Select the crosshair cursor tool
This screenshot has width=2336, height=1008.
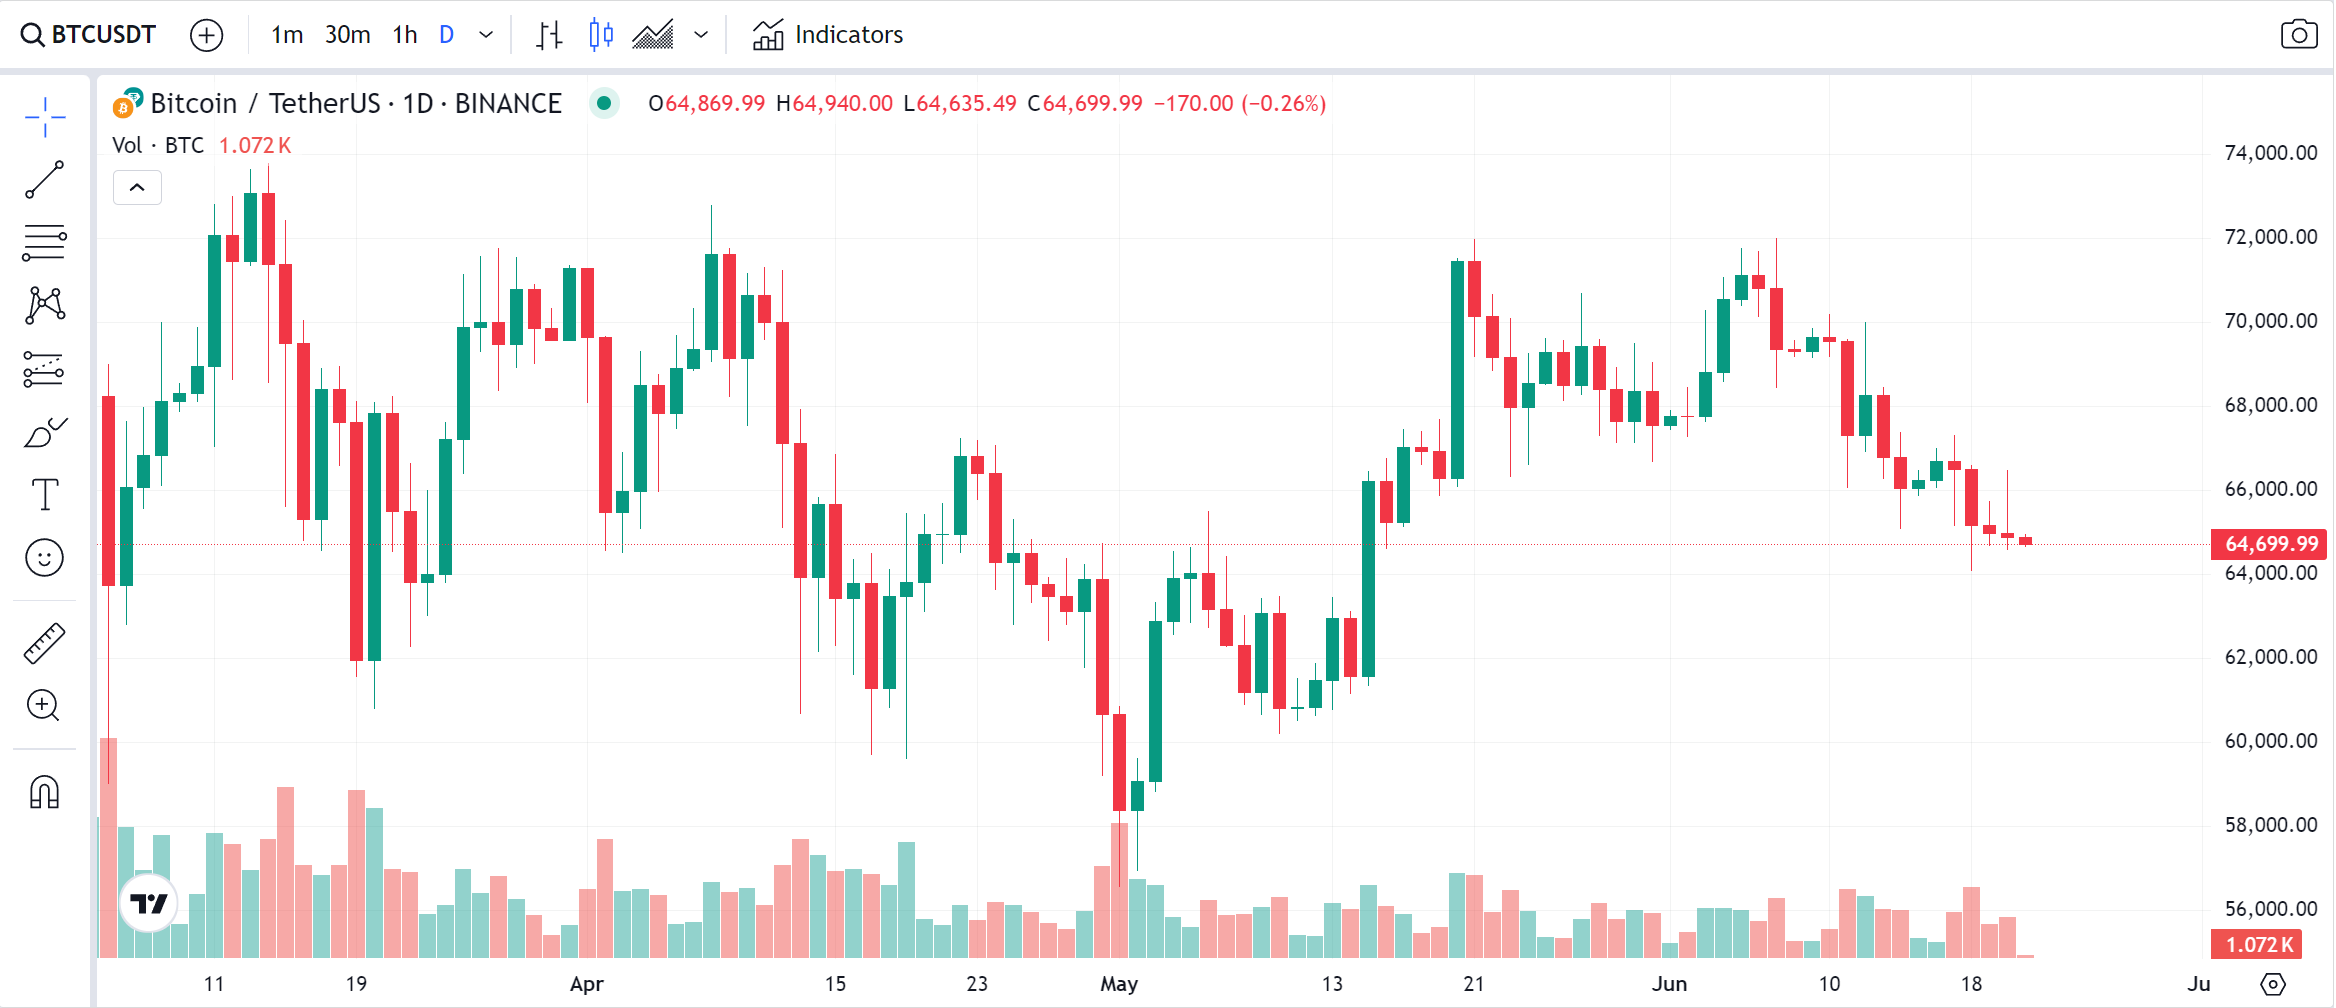45,118
